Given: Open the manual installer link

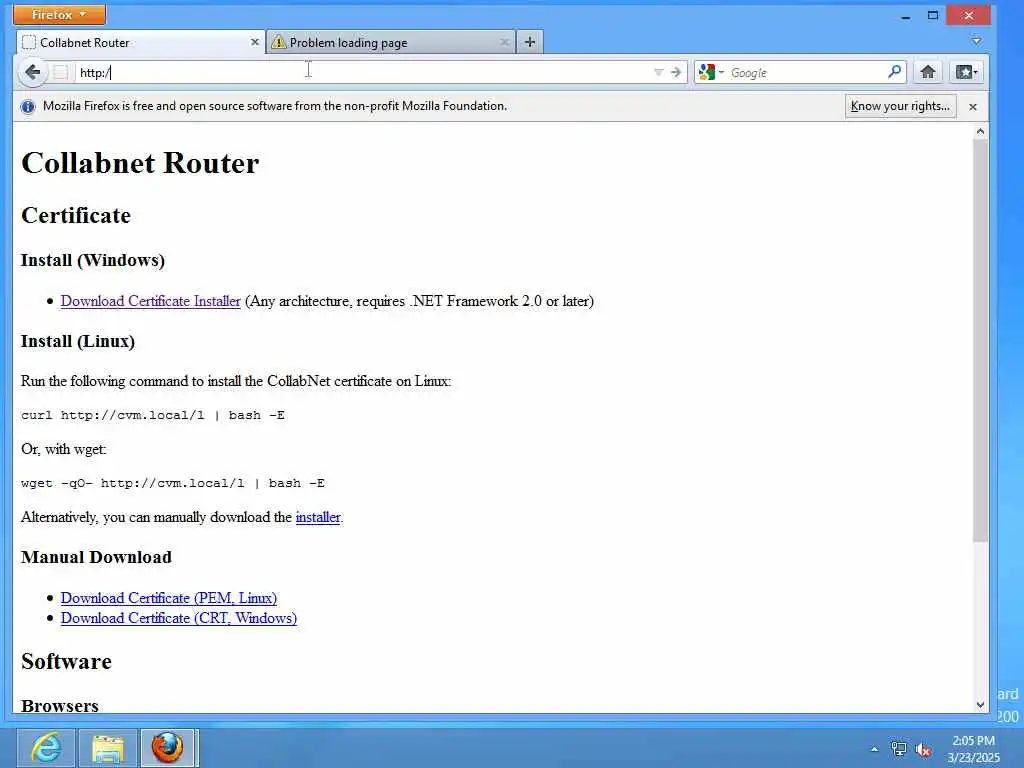Looking at the screenshot, I should (318, 517).
